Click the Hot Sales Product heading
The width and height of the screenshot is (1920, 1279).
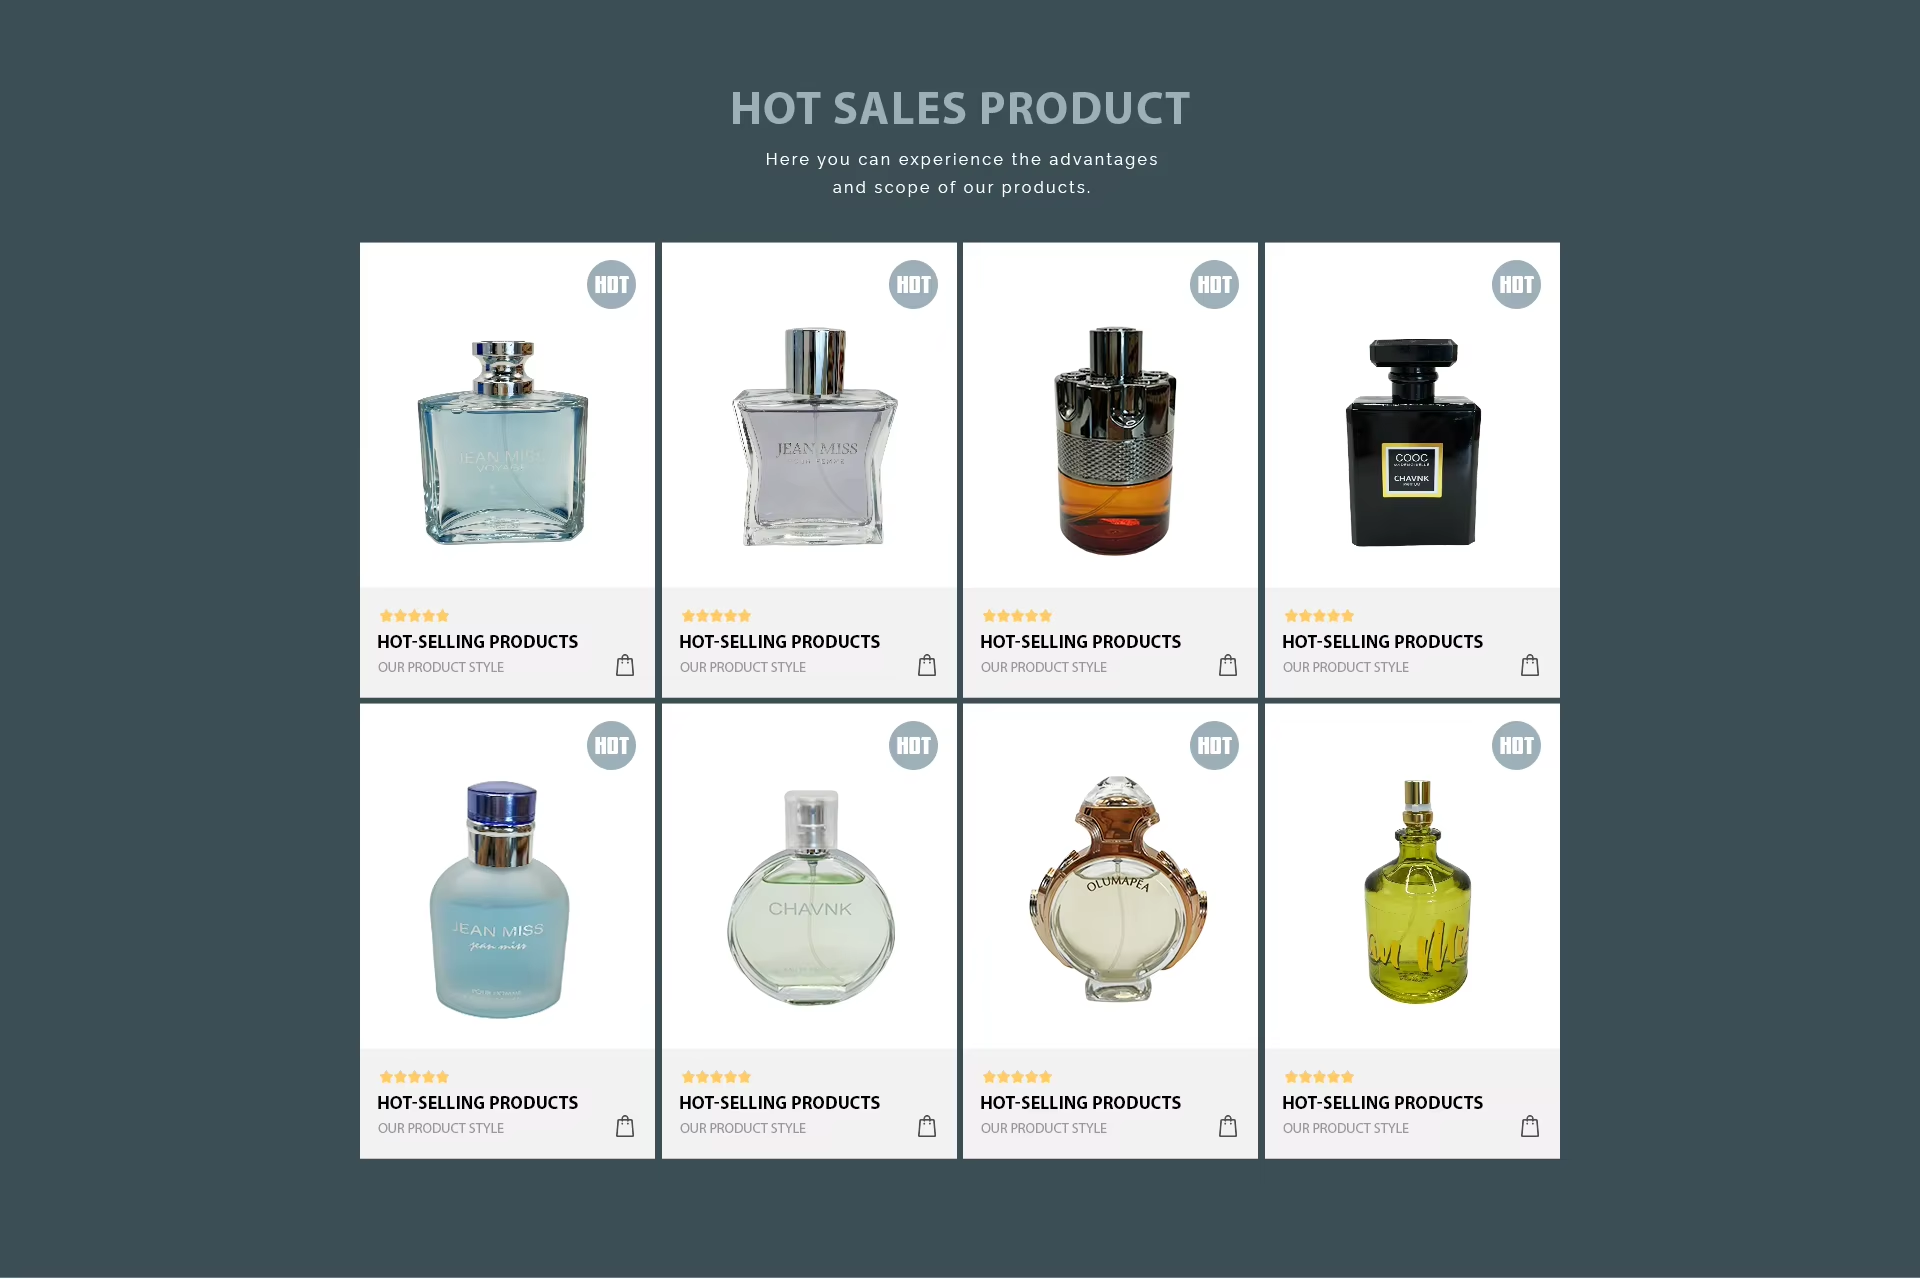coord(960,109)
